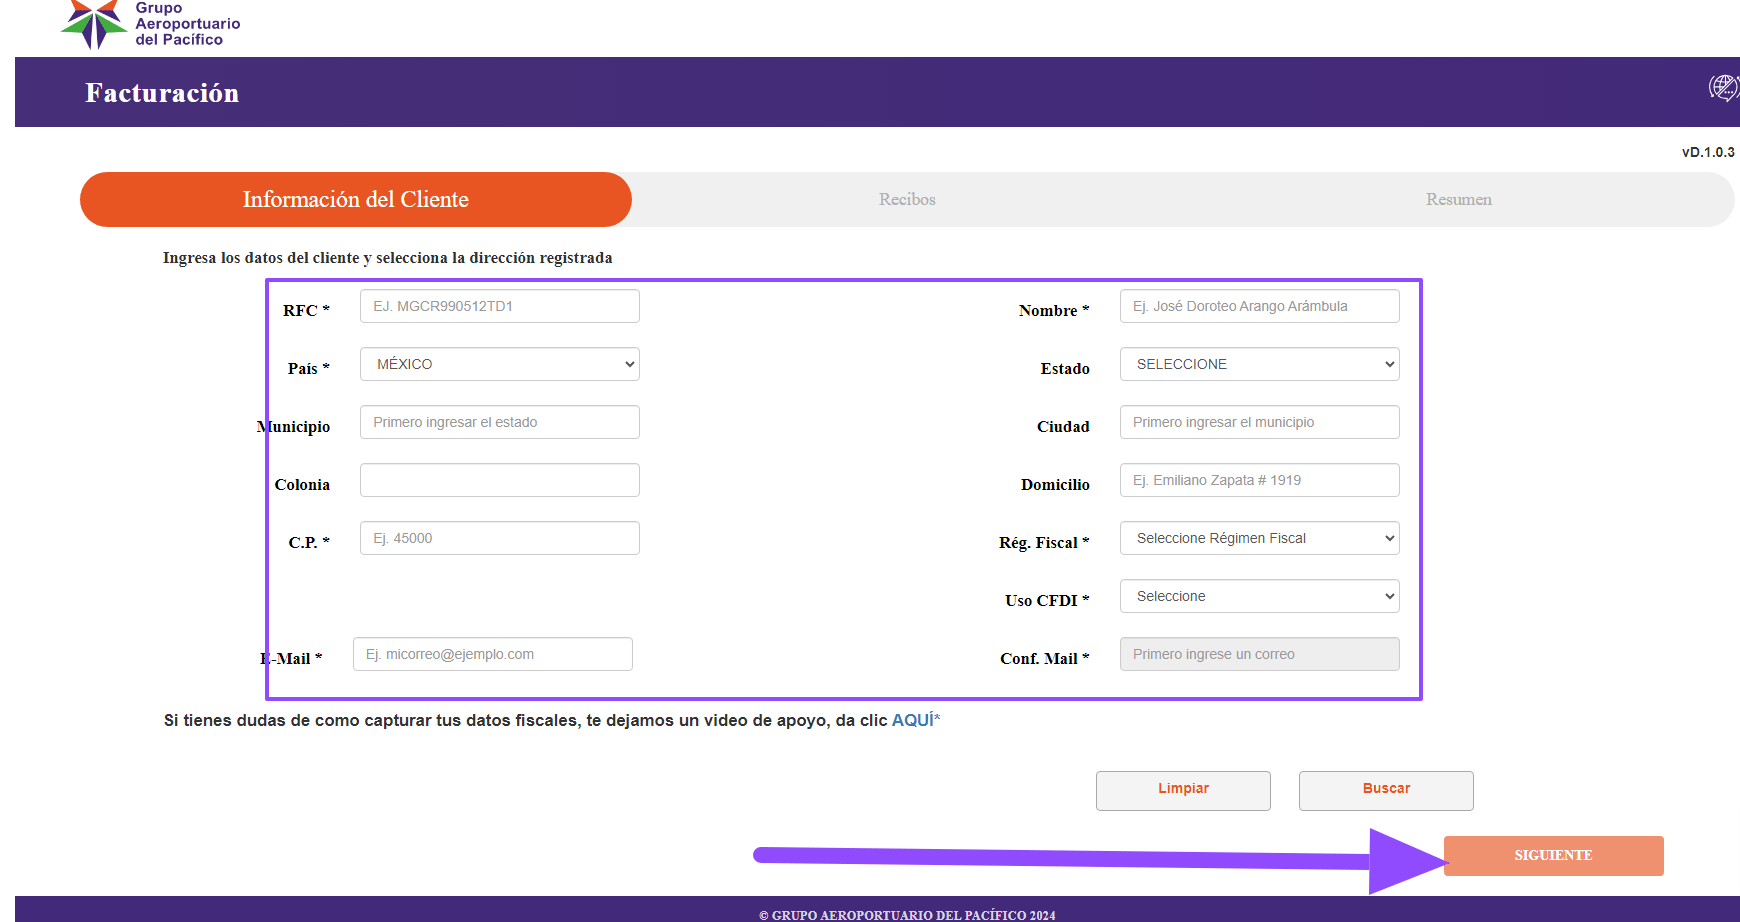Click the Uso CFDI * label
The width and height of the screenshot is (1740, 922).
click(1047, 600)
